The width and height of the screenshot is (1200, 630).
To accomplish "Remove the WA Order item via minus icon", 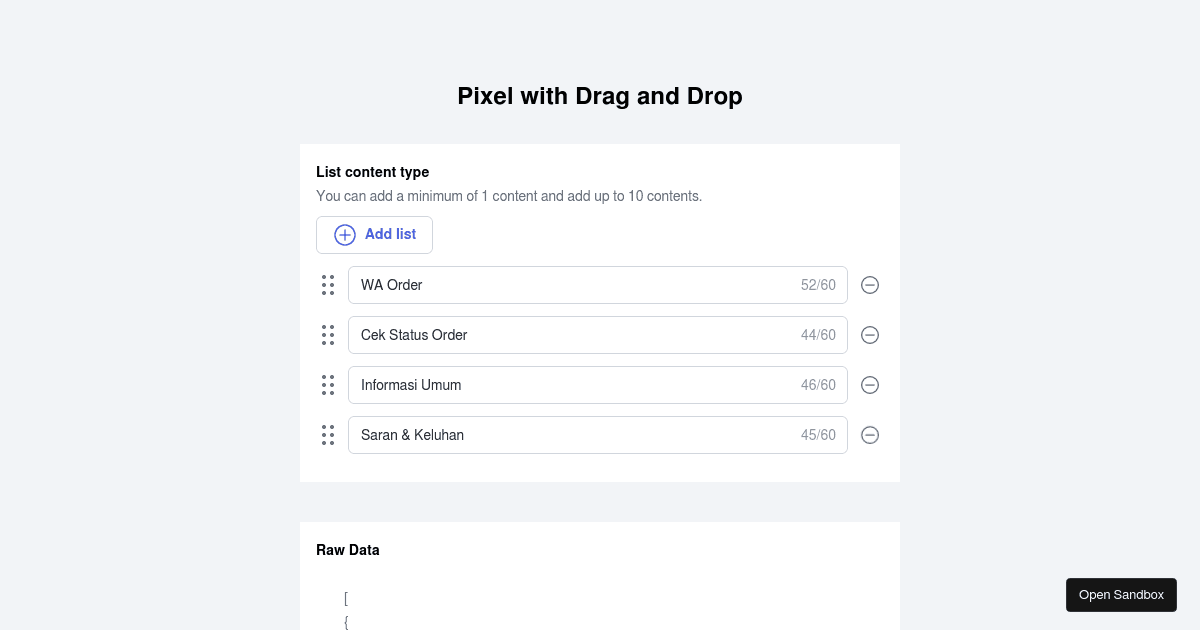I will coord(870,285).
